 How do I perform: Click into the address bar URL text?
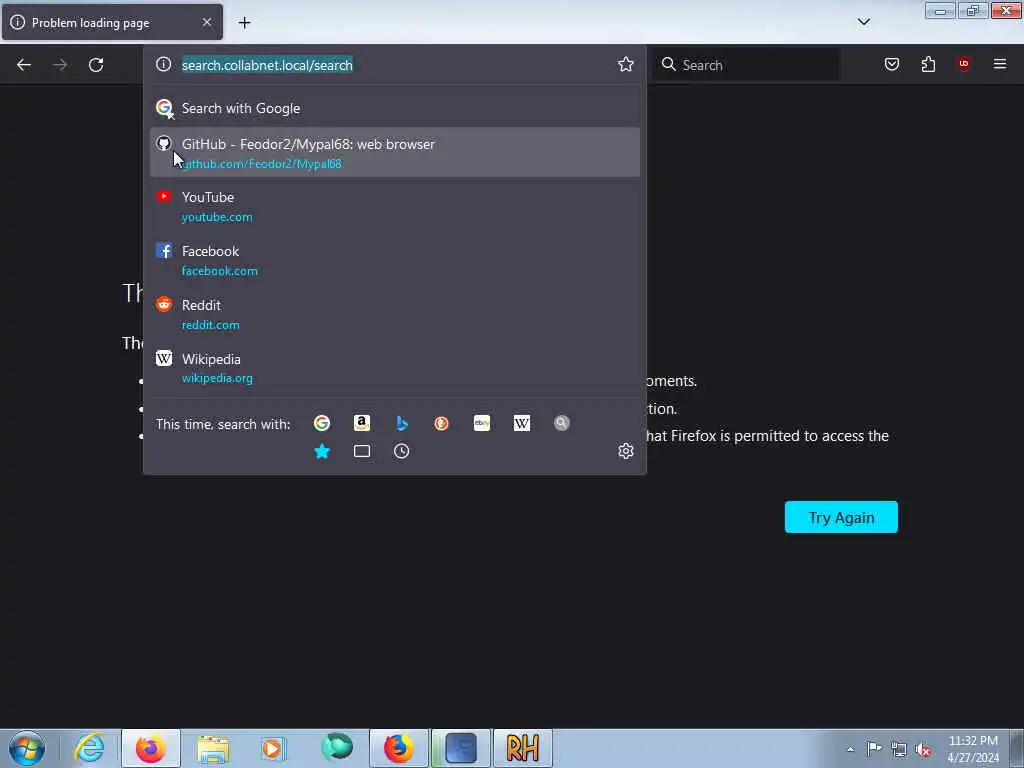267,65
